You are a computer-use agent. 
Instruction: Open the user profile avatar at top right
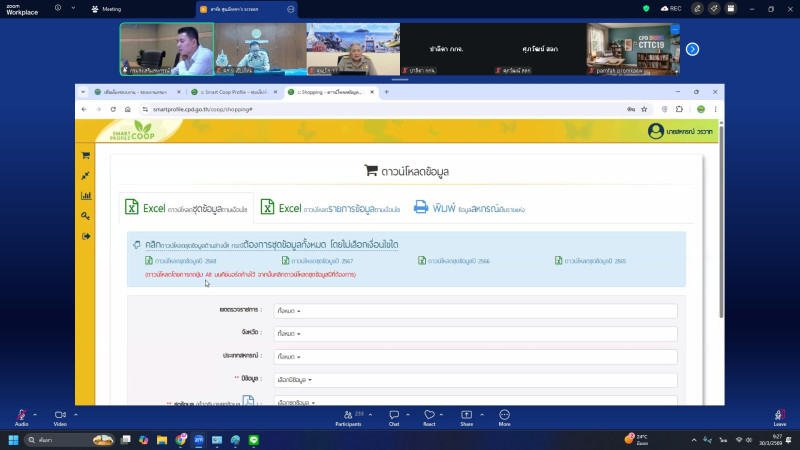655,131
